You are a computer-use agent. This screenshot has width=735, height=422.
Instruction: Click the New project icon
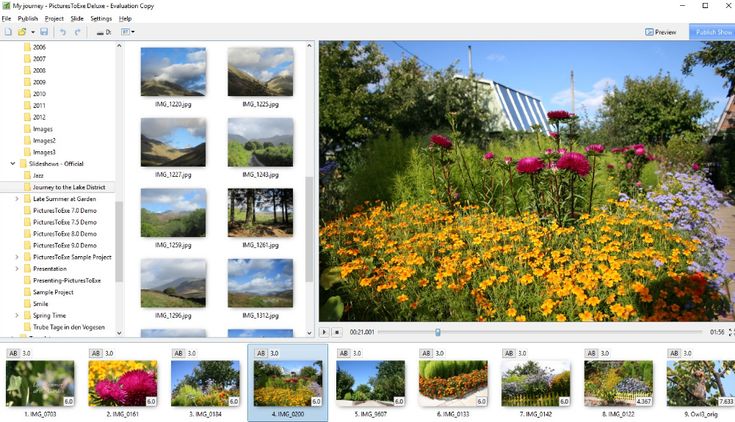click(x=8, y=32)
